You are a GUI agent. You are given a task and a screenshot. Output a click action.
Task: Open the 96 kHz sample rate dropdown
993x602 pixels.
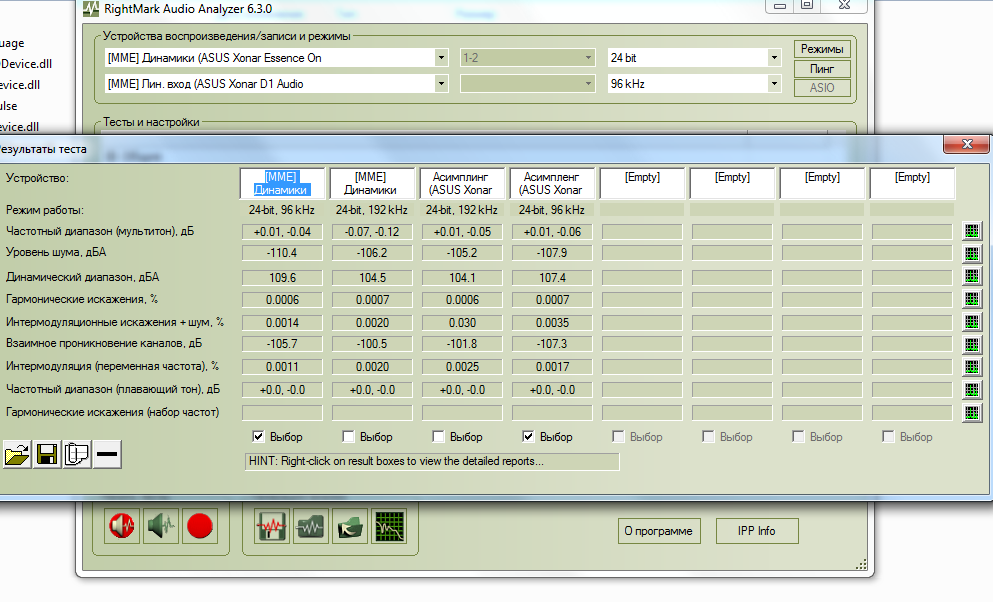click(774, 84)
